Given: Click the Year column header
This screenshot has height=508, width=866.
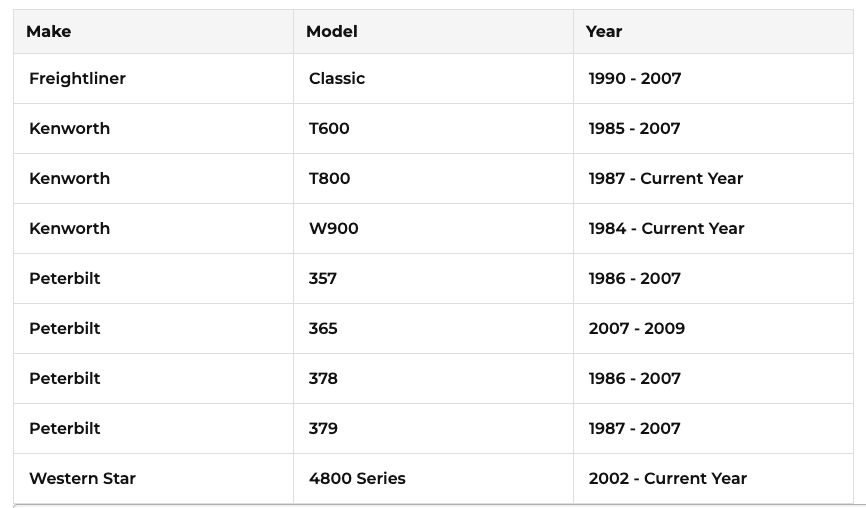Looking at the screenshot, I should tap(604, 32).
